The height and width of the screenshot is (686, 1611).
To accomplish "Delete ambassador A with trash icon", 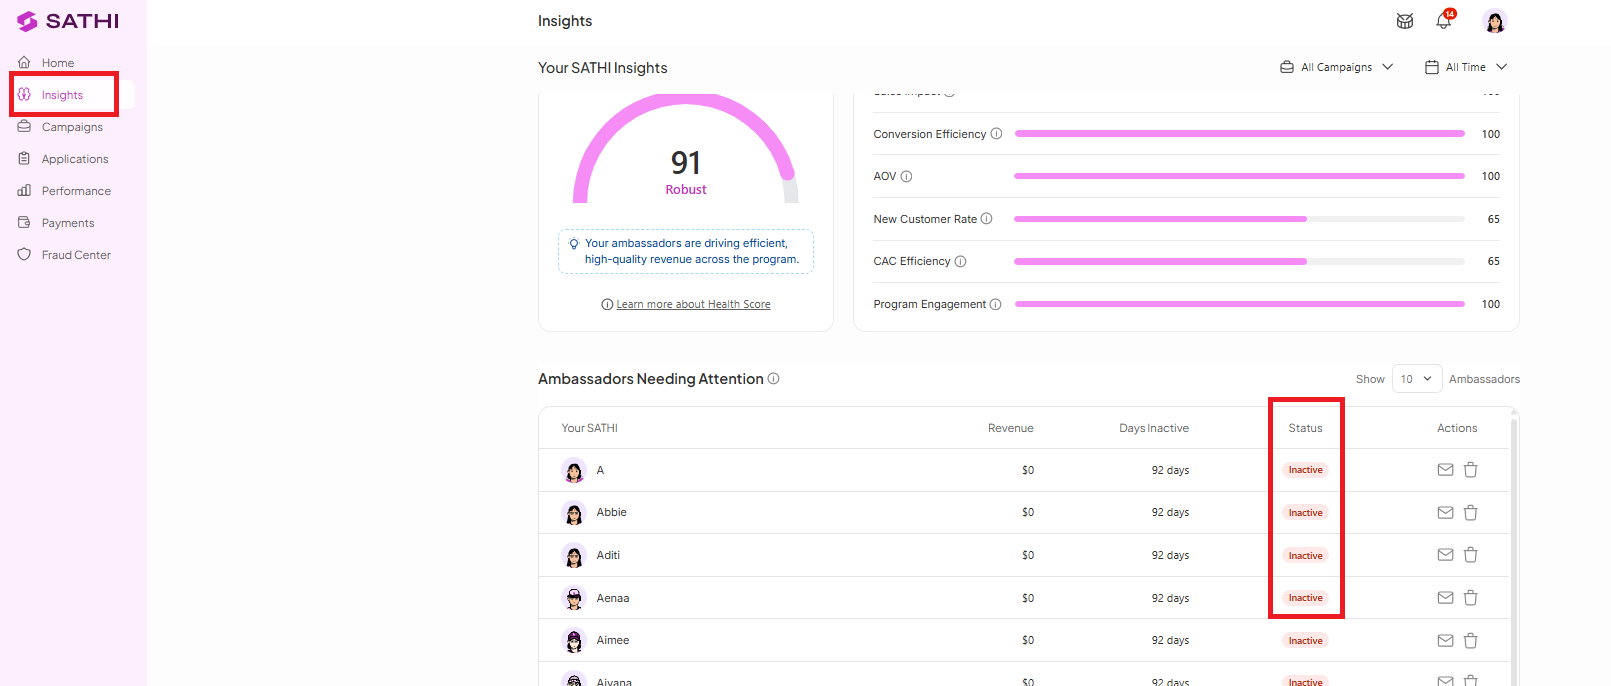I will pos(1471,470).
